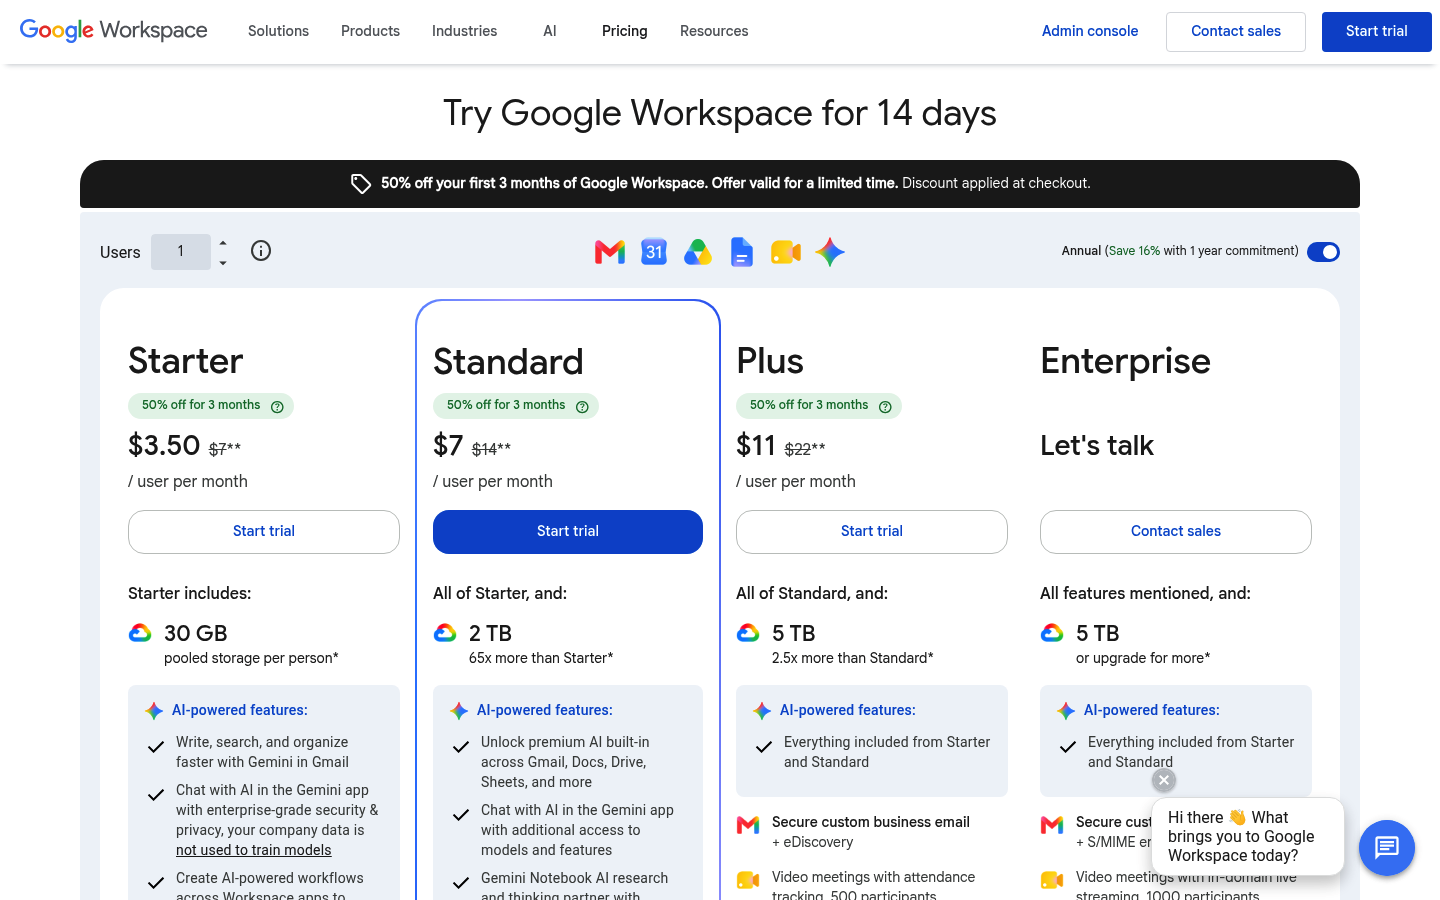This screenshot has height=900, width=1440.
Task: Click Starter's AI-powered features sparkle icon
Action: pyautogui.click(x=154, y=710)
